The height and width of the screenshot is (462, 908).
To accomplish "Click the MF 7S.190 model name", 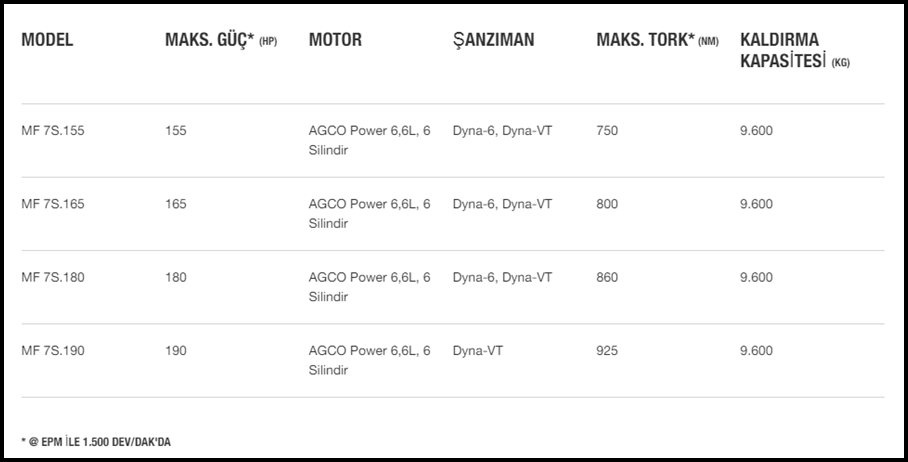I will (53, 351).
